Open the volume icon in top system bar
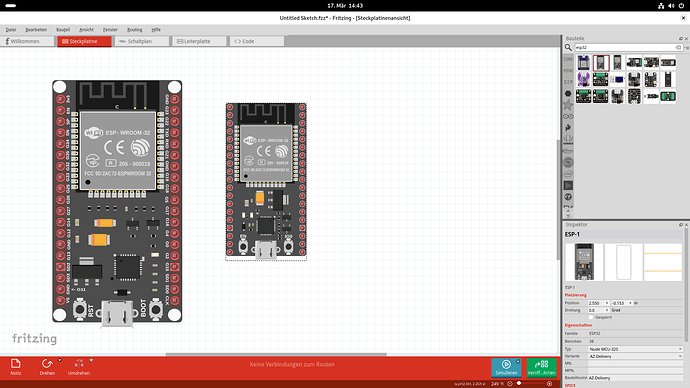The image size is (690, 388). click(x=671, y=6)
